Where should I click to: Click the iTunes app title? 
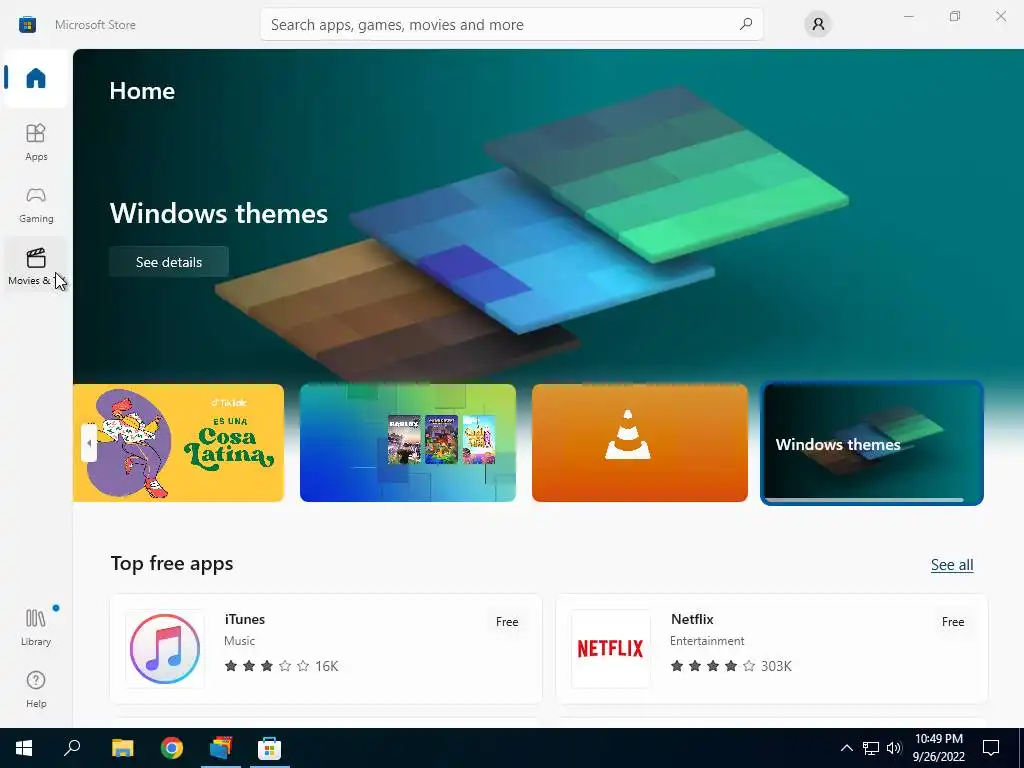coord(245,619)
